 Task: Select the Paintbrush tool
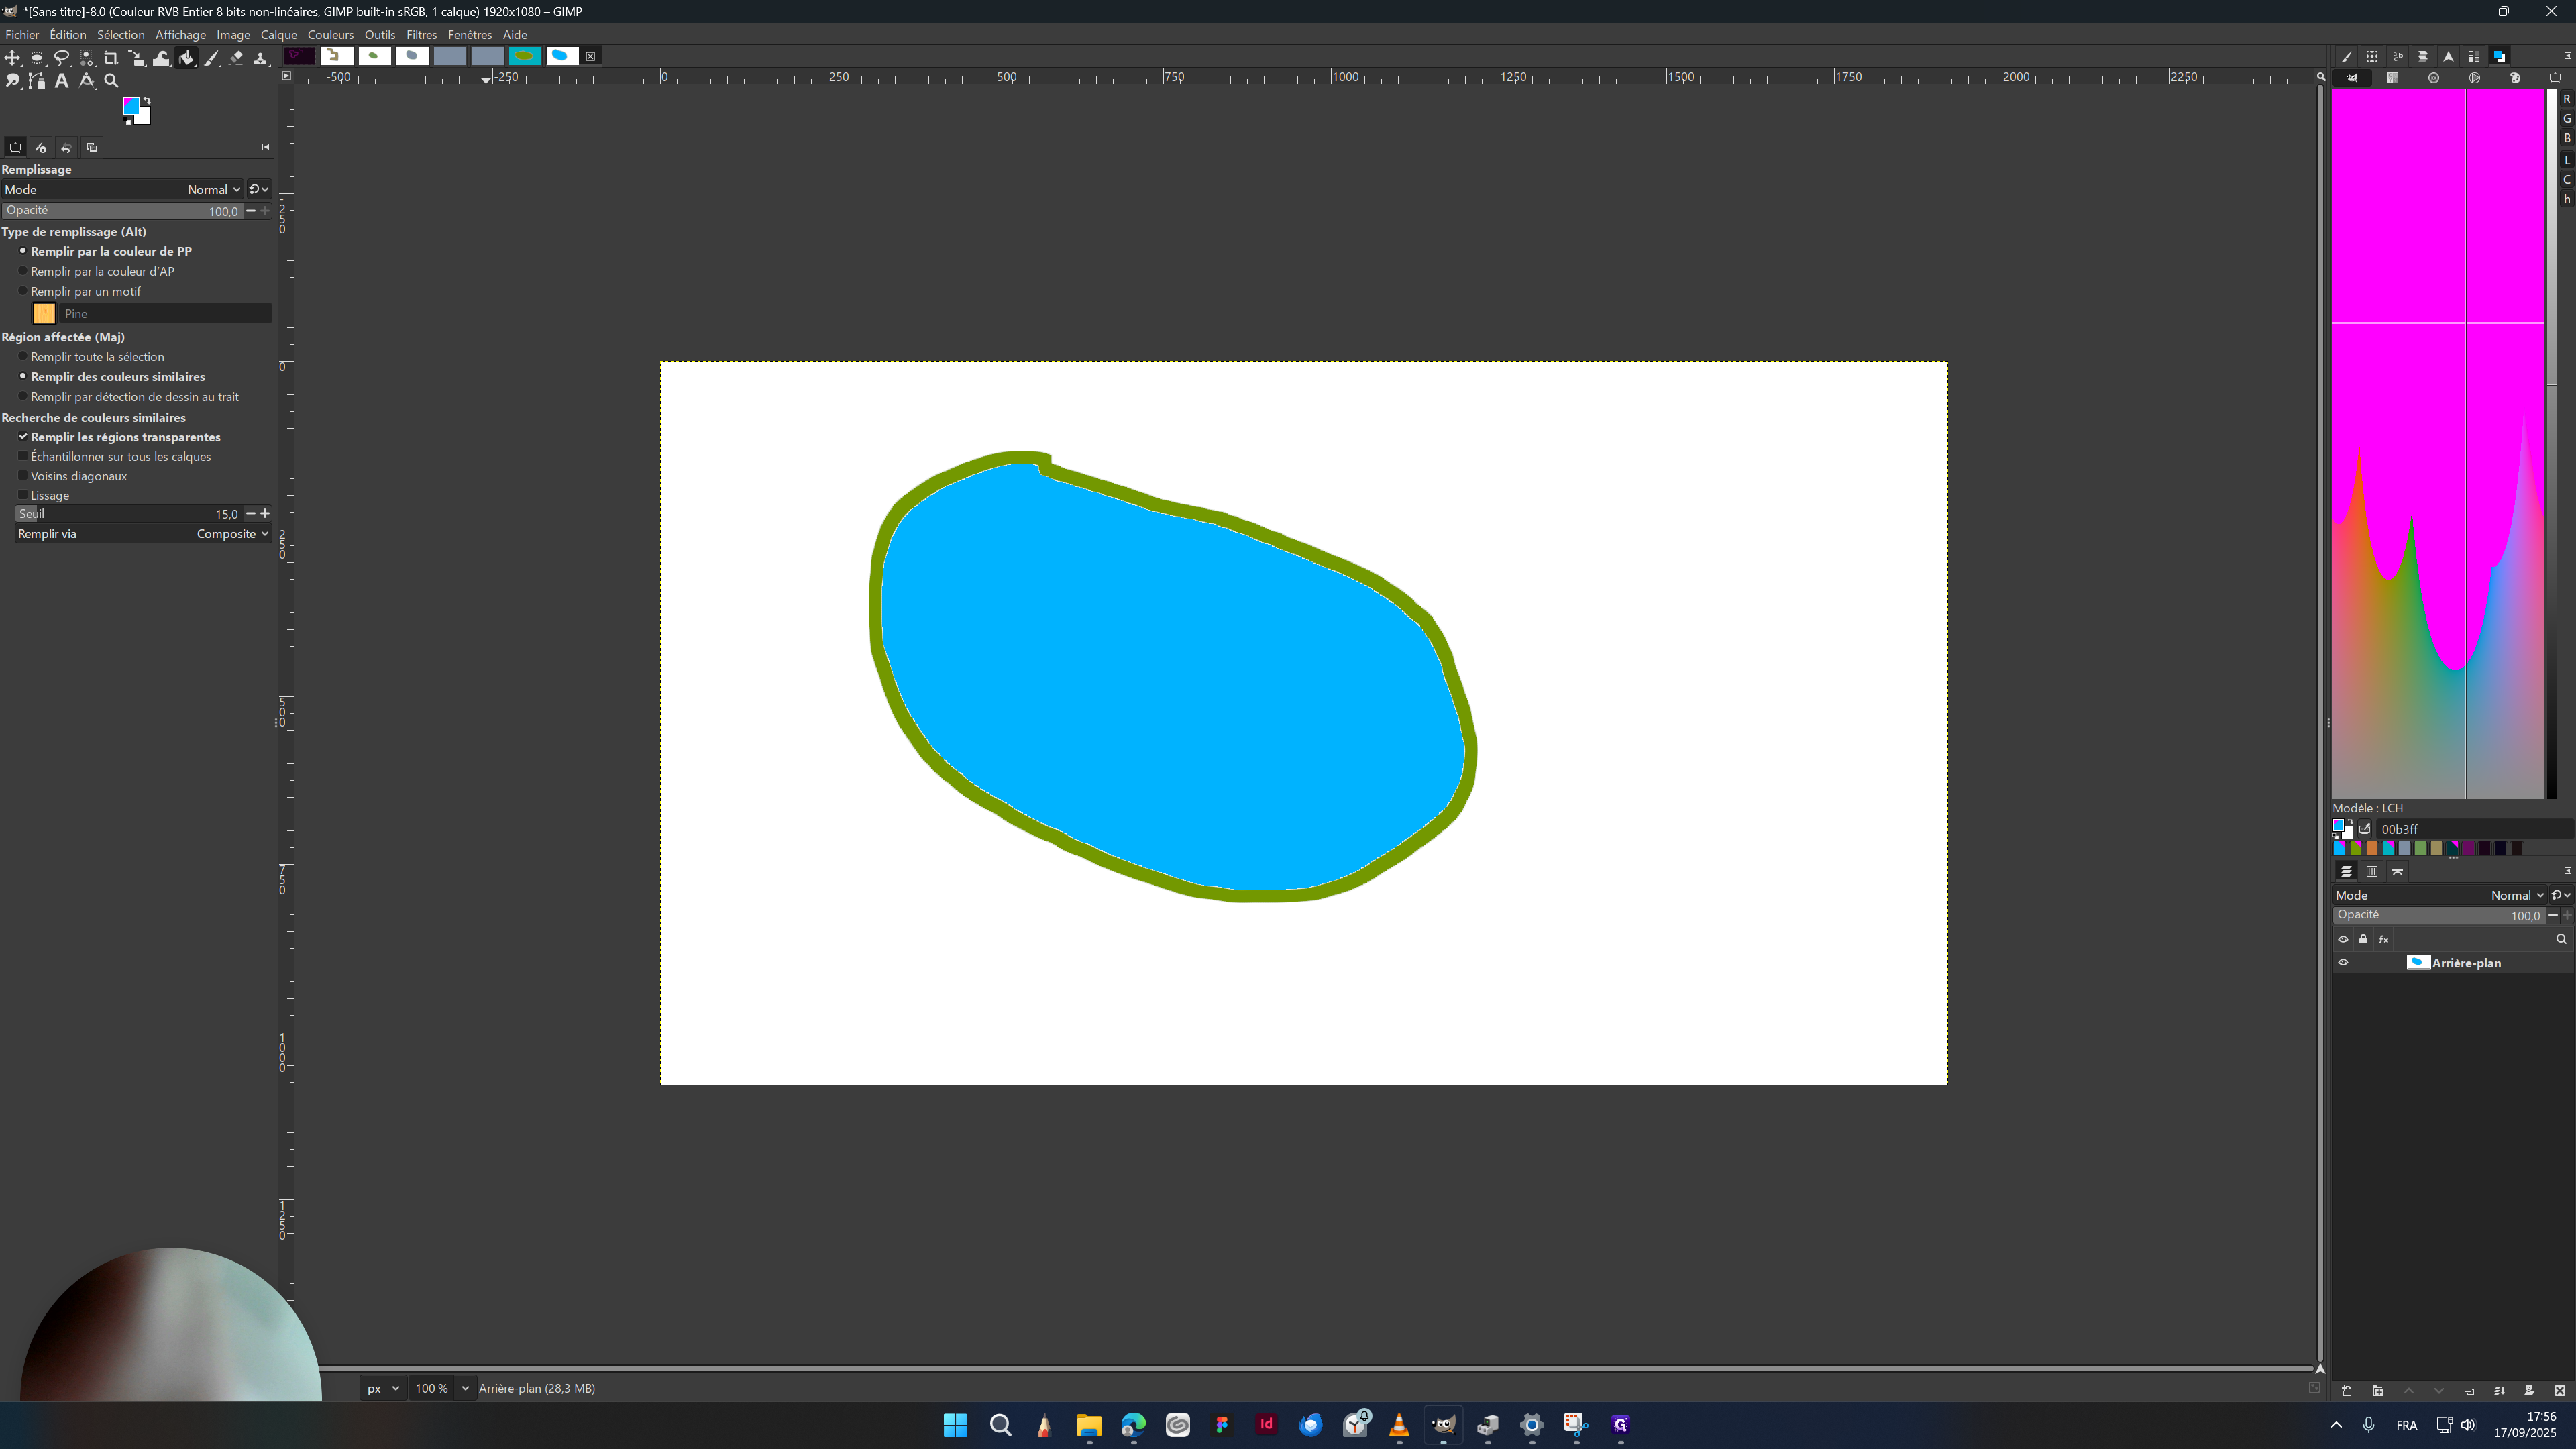(212, 58)
